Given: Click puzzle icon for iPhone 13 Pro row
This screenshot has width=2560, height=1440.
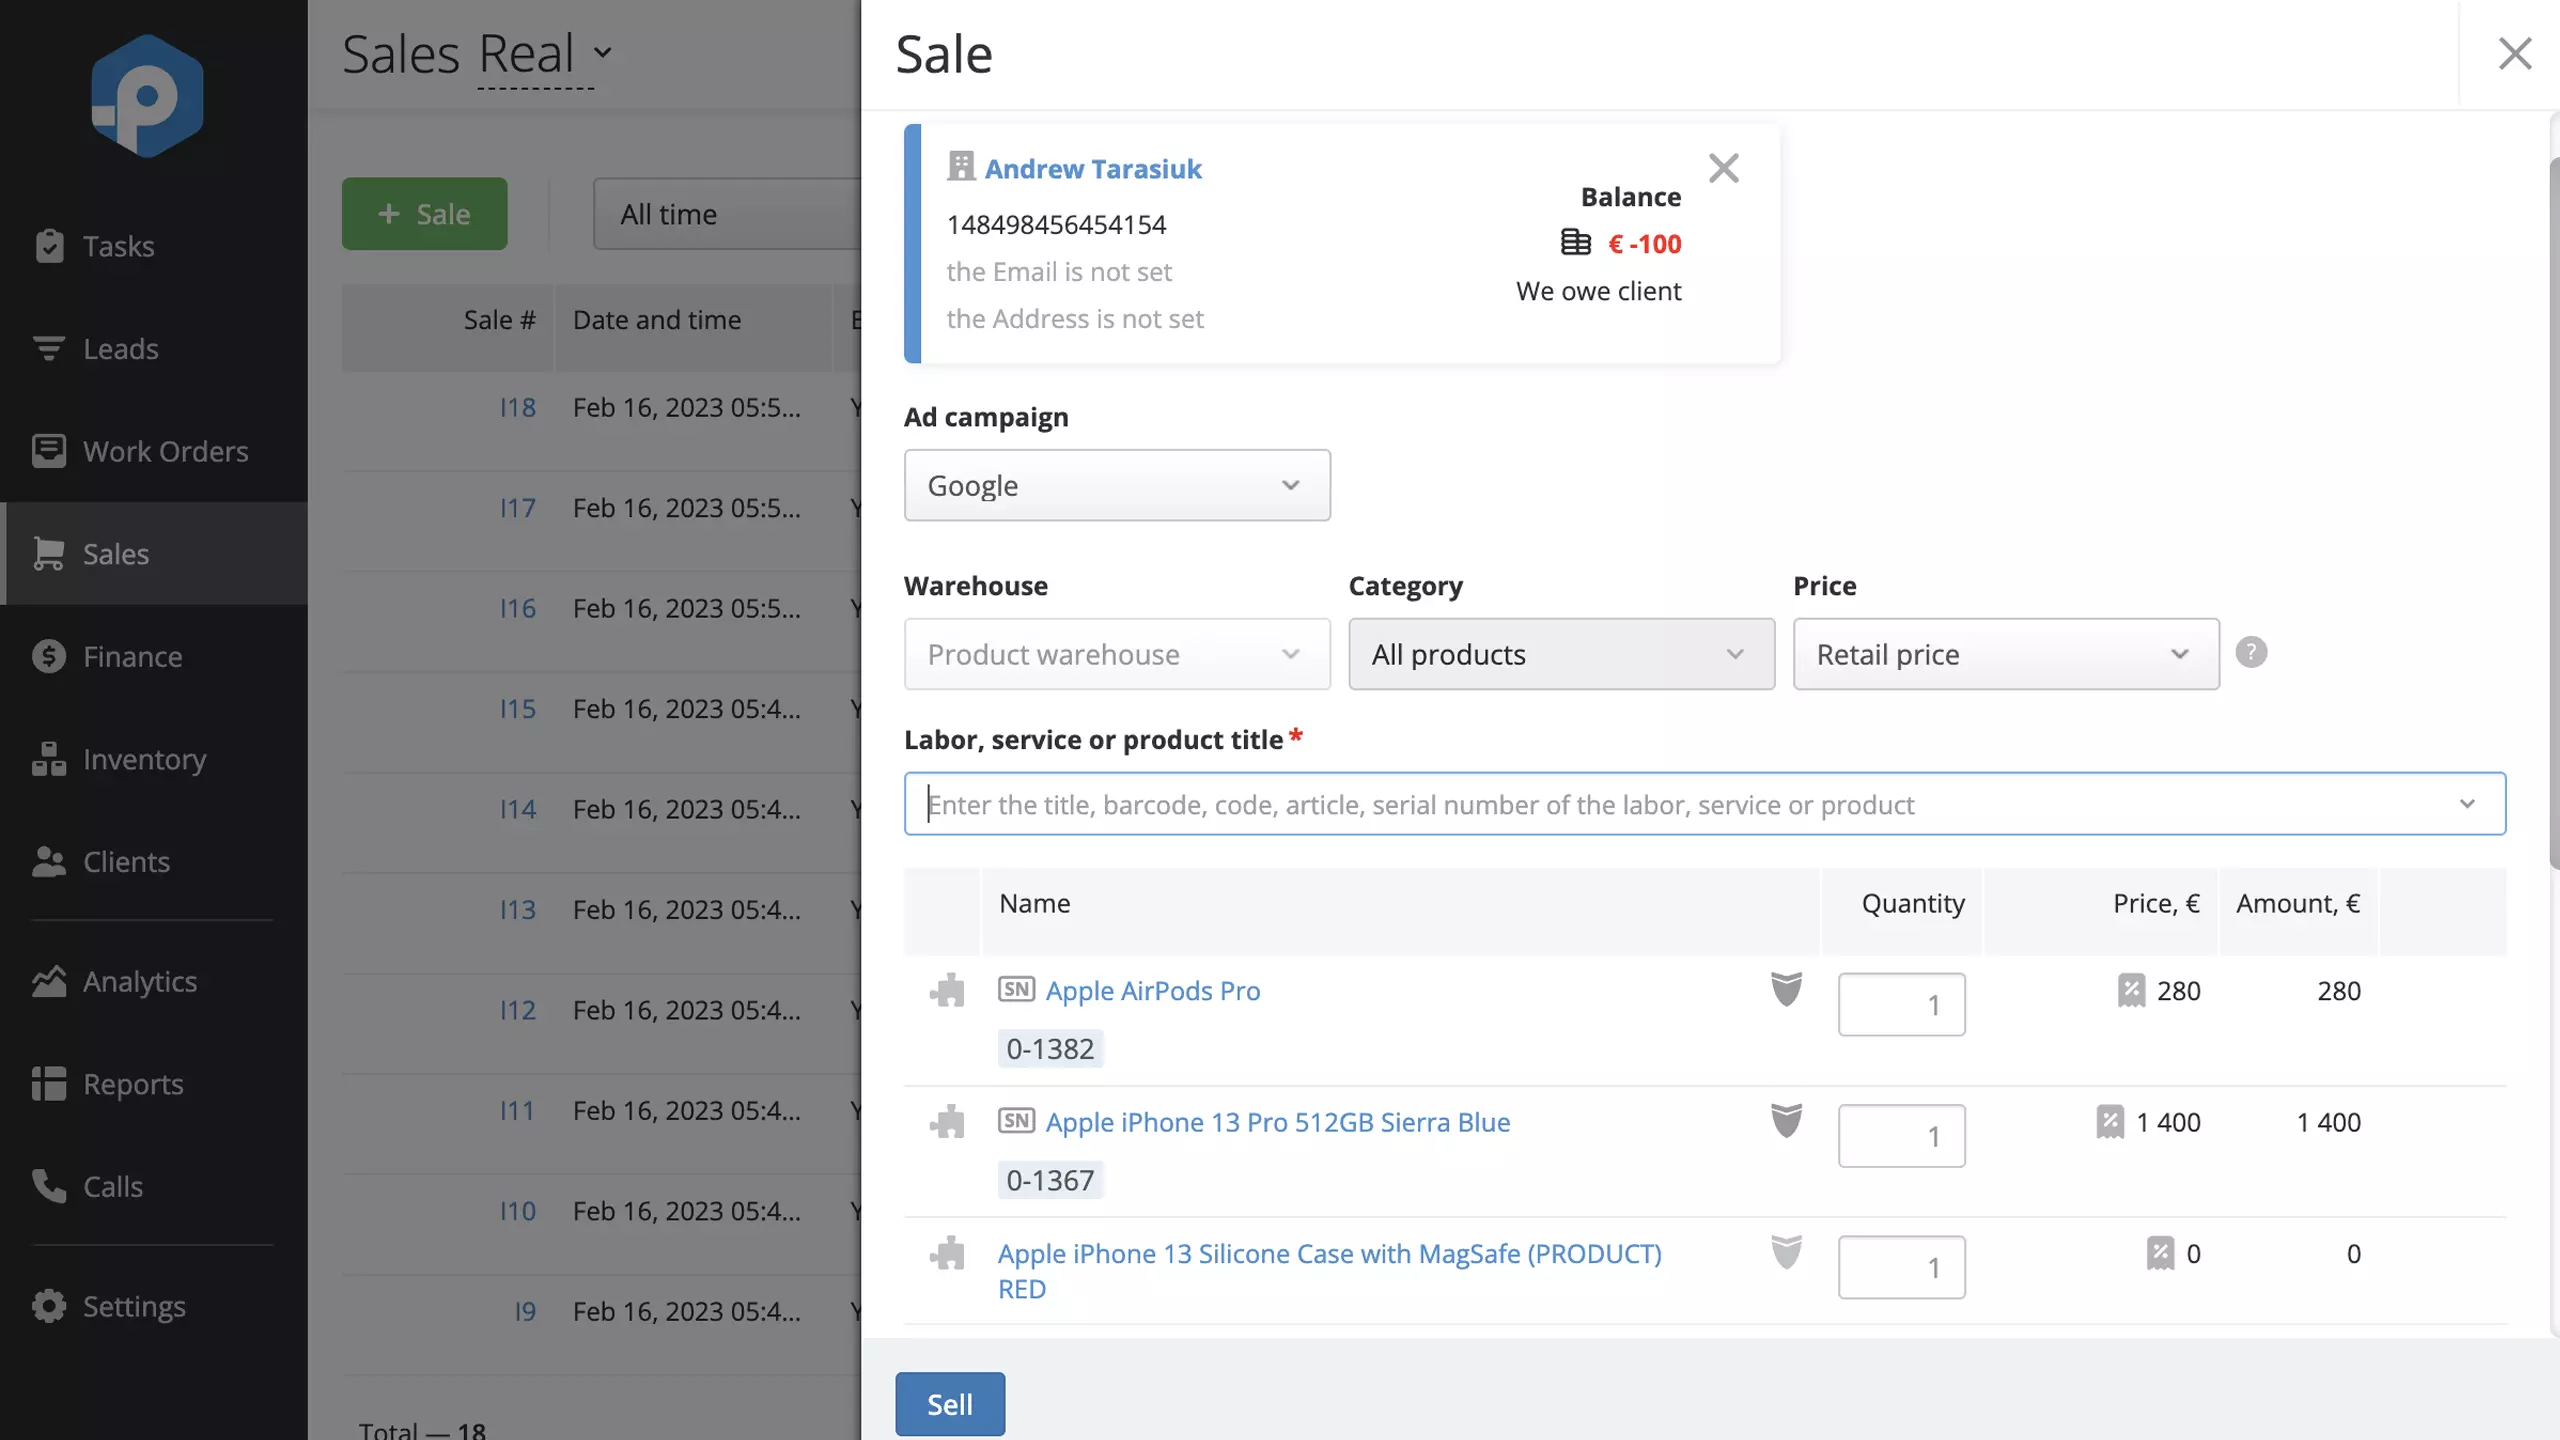Looking at the screenshot, I should pos(947,1122).
